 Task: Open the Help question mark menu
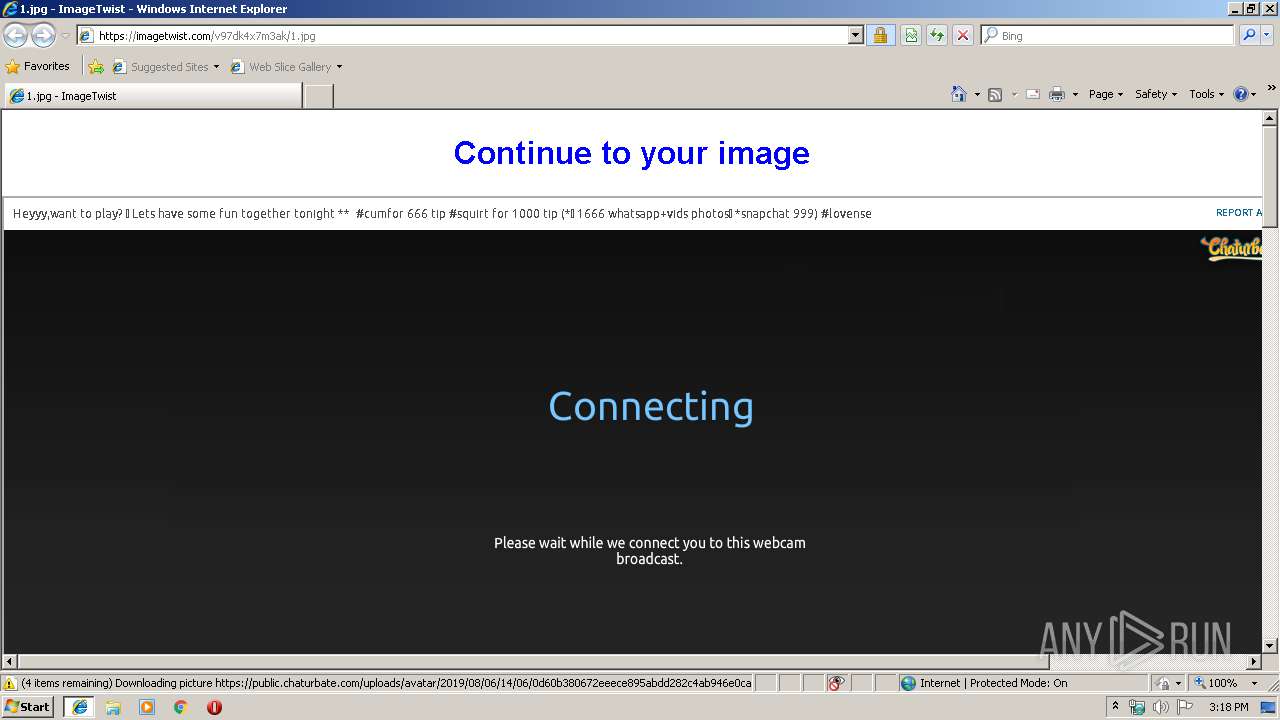tap(1244, 94)
